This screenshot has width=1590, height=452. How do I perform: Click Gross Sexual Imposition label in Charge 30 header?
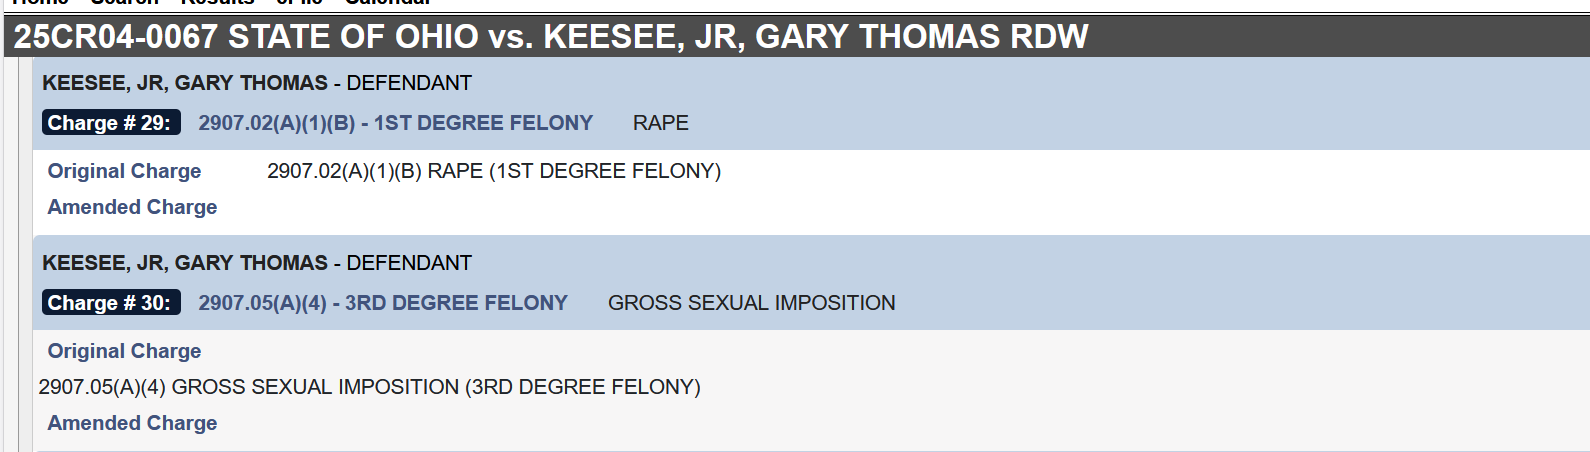tap(752, 303)
